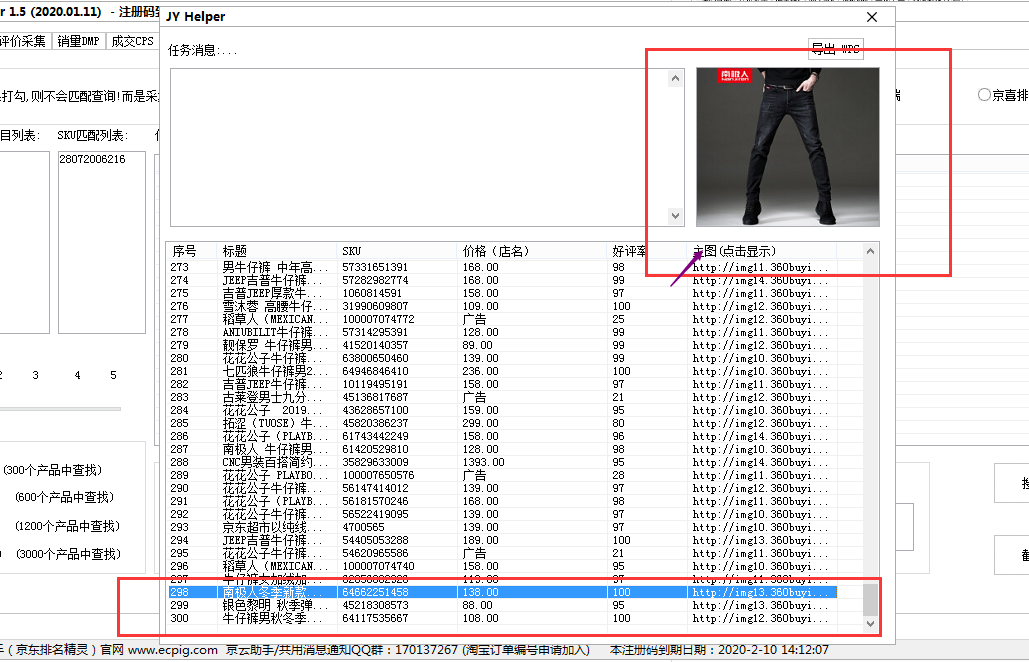The width and height of the screenshot is (1029, 662).
Task: Select row 293 京东超市以纯线...
Action: [501, 528]
